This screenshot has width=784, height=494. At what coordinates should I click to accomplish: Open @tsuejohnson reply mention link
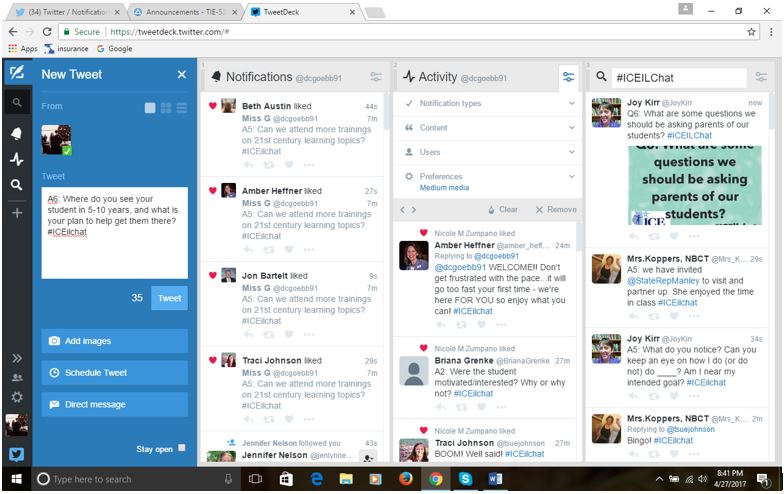tap(690, 429)
